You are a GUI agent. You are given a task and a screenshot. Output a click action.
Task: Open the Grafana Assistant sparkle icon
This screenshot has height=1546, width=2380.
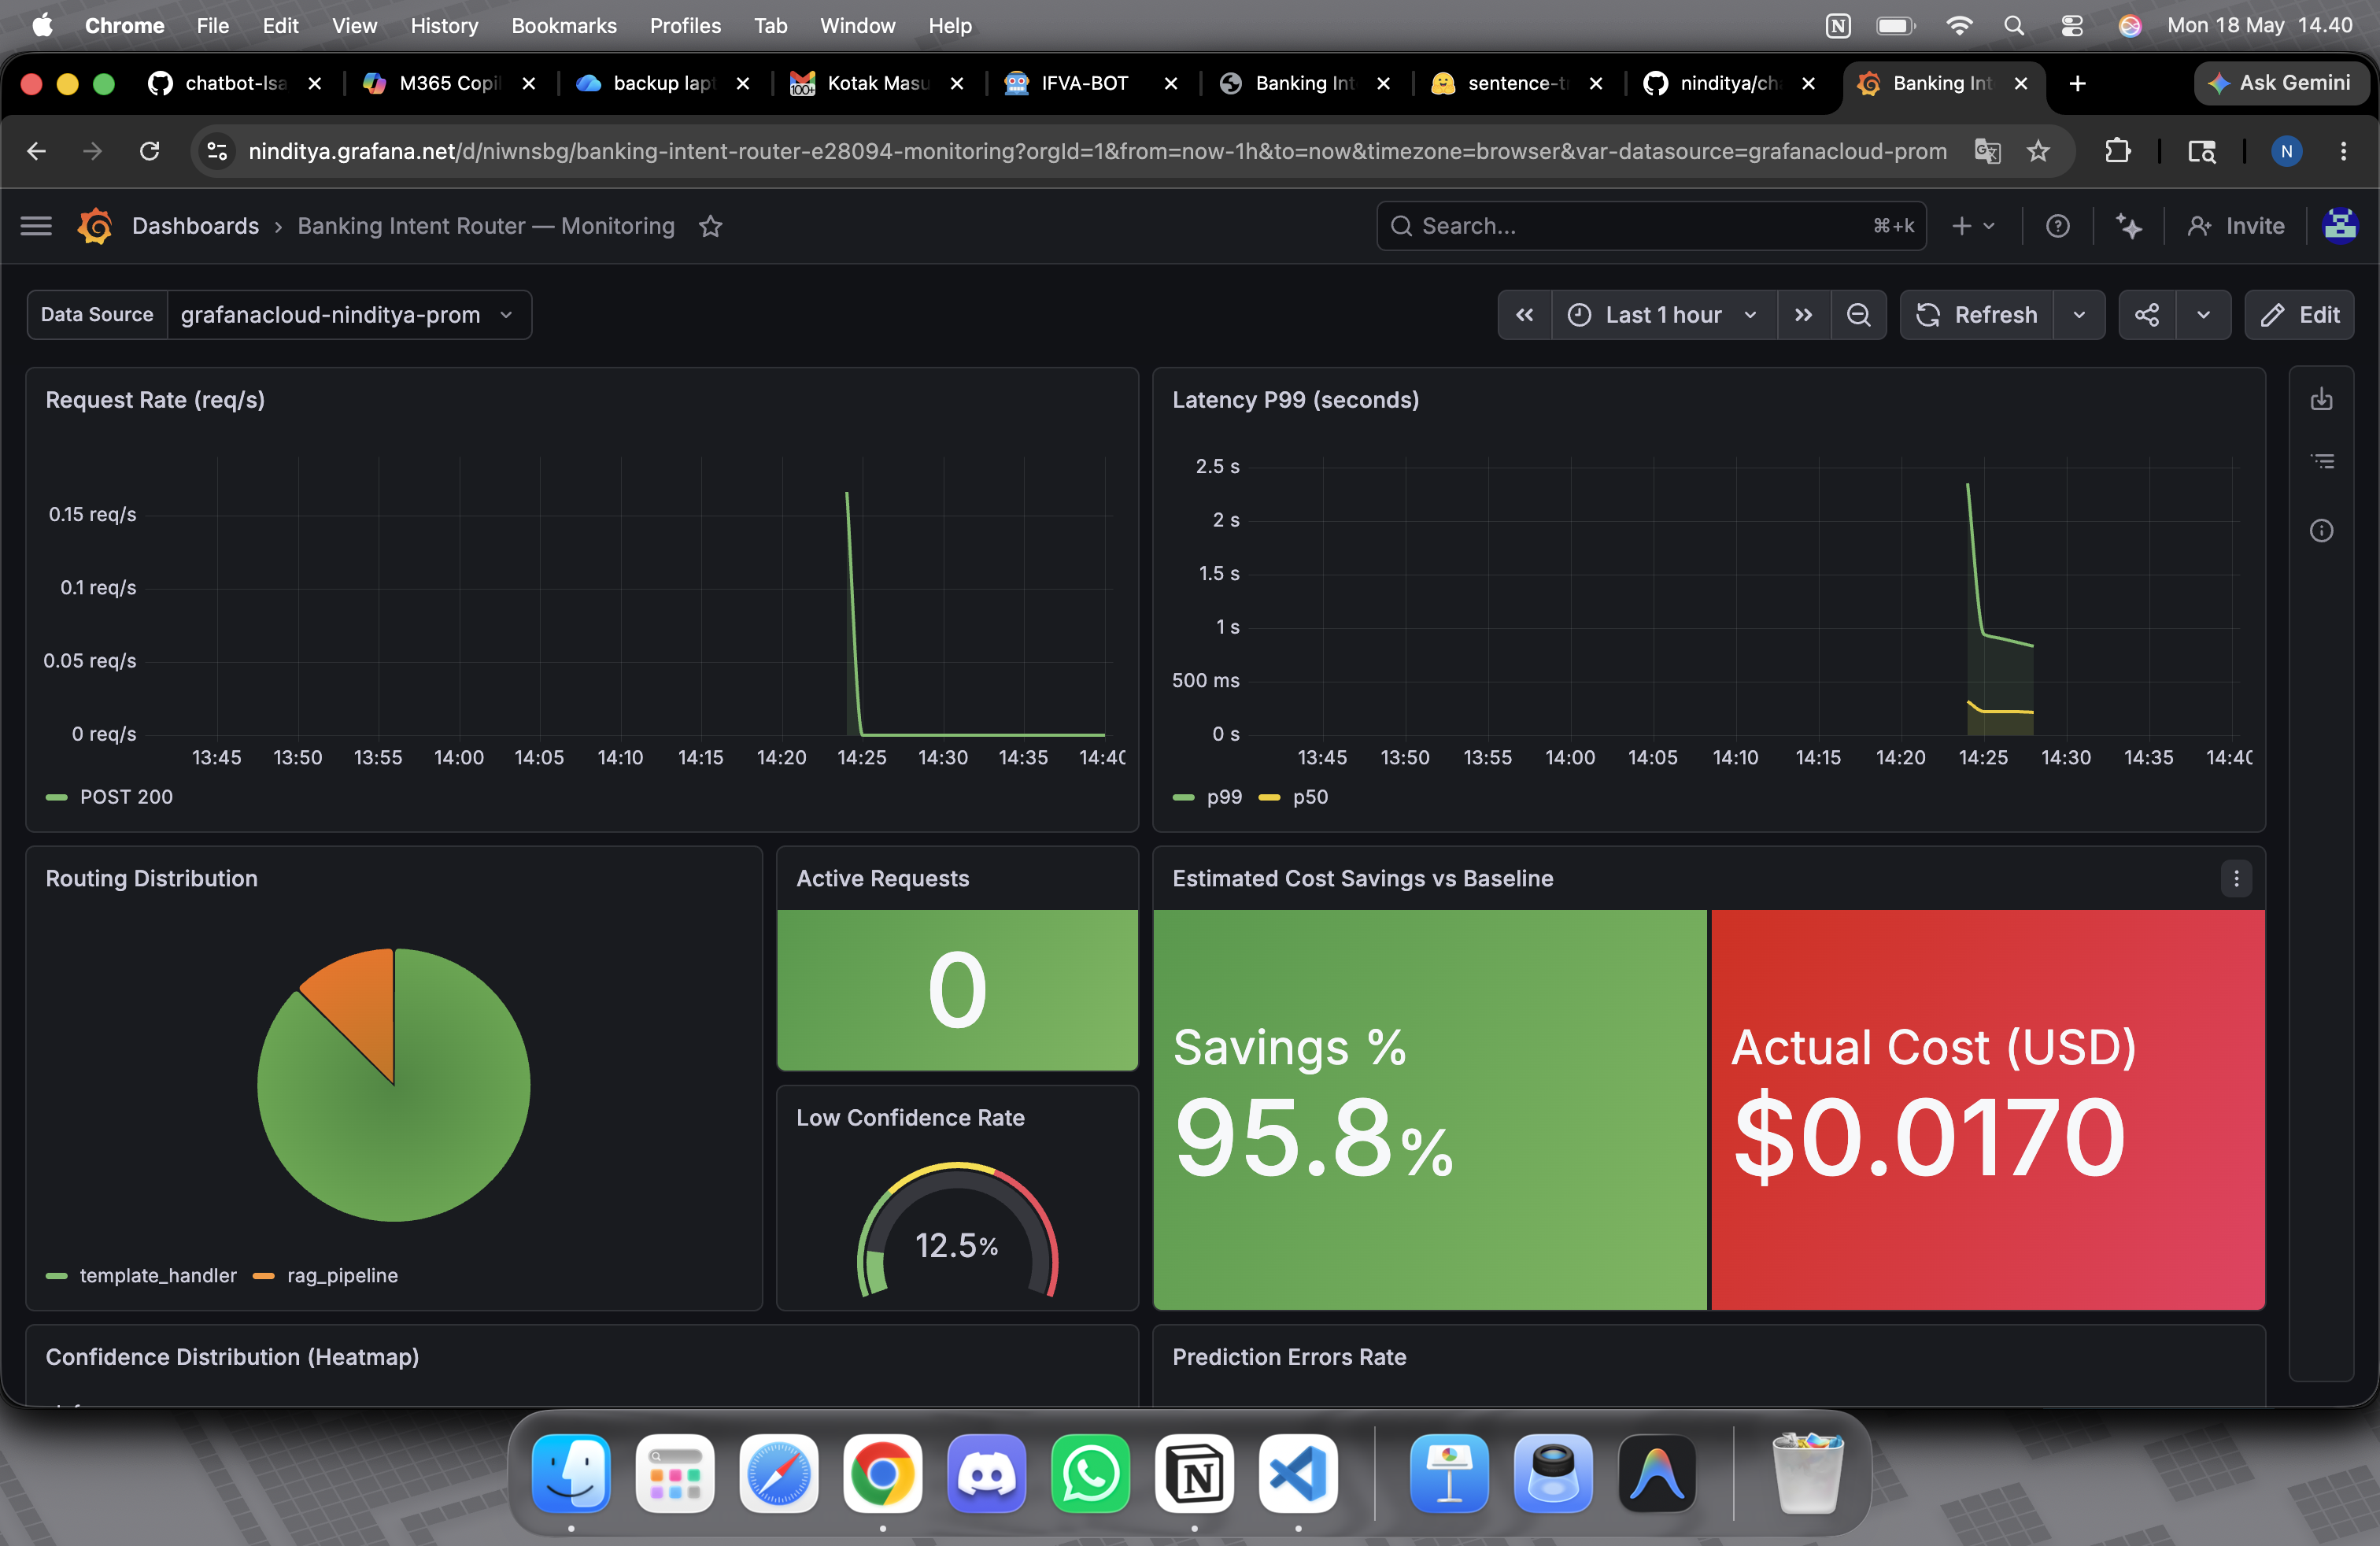[2129, 226]
